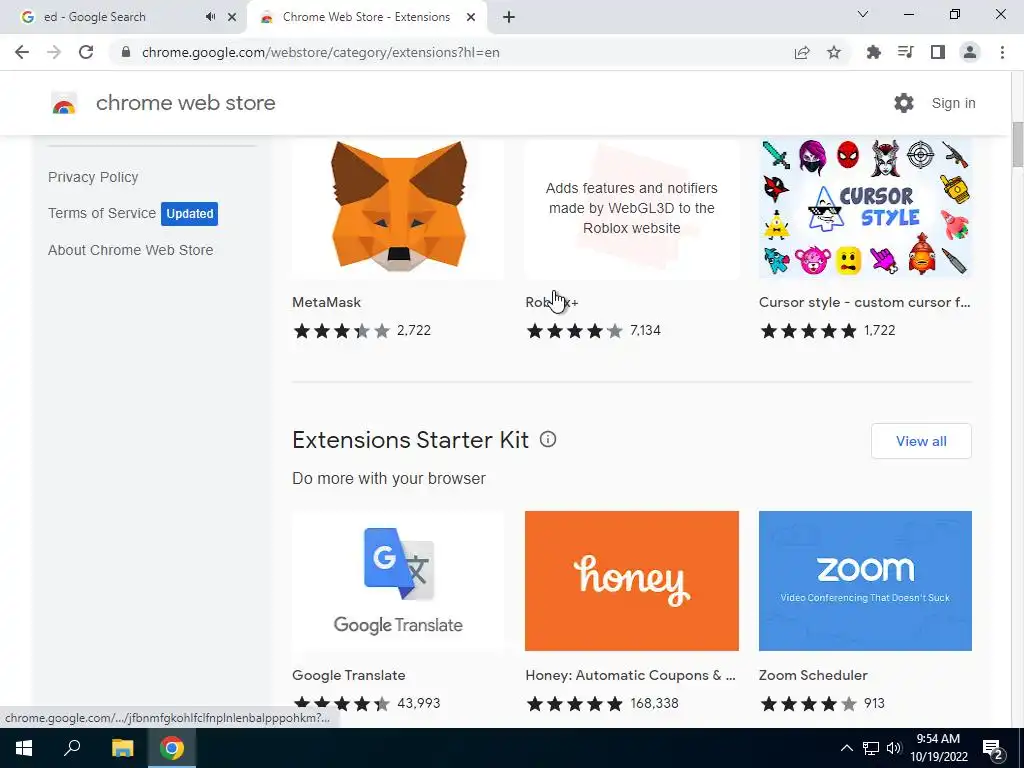Open Windows taskbar search
Viewport: 1024px width, 768px height.
coord(72,748)
